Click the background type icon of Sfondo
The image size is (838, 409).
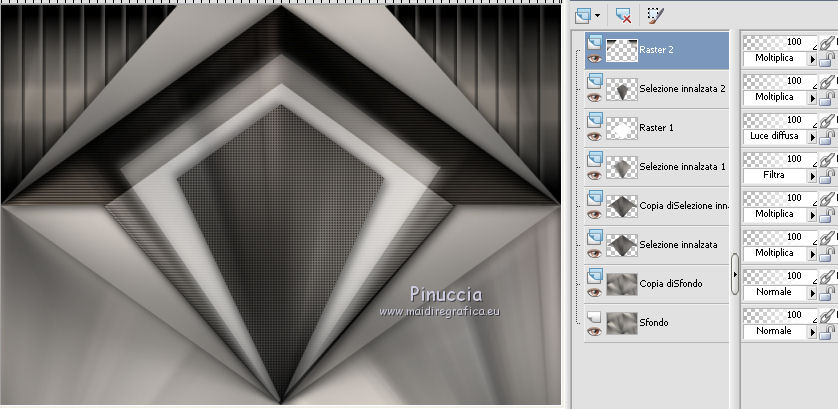[x=594, y=317]
